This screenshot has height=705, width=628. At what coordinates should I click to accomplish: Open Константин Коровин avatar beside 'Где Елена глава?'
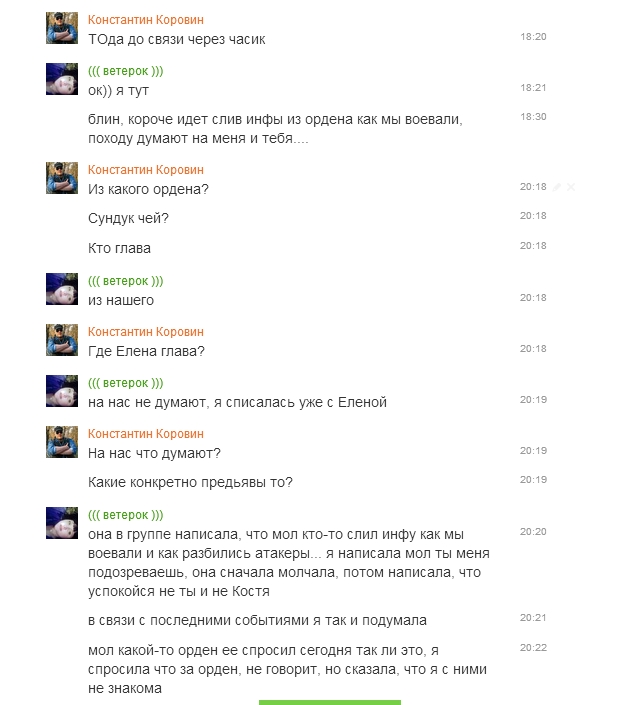(62, 340)
